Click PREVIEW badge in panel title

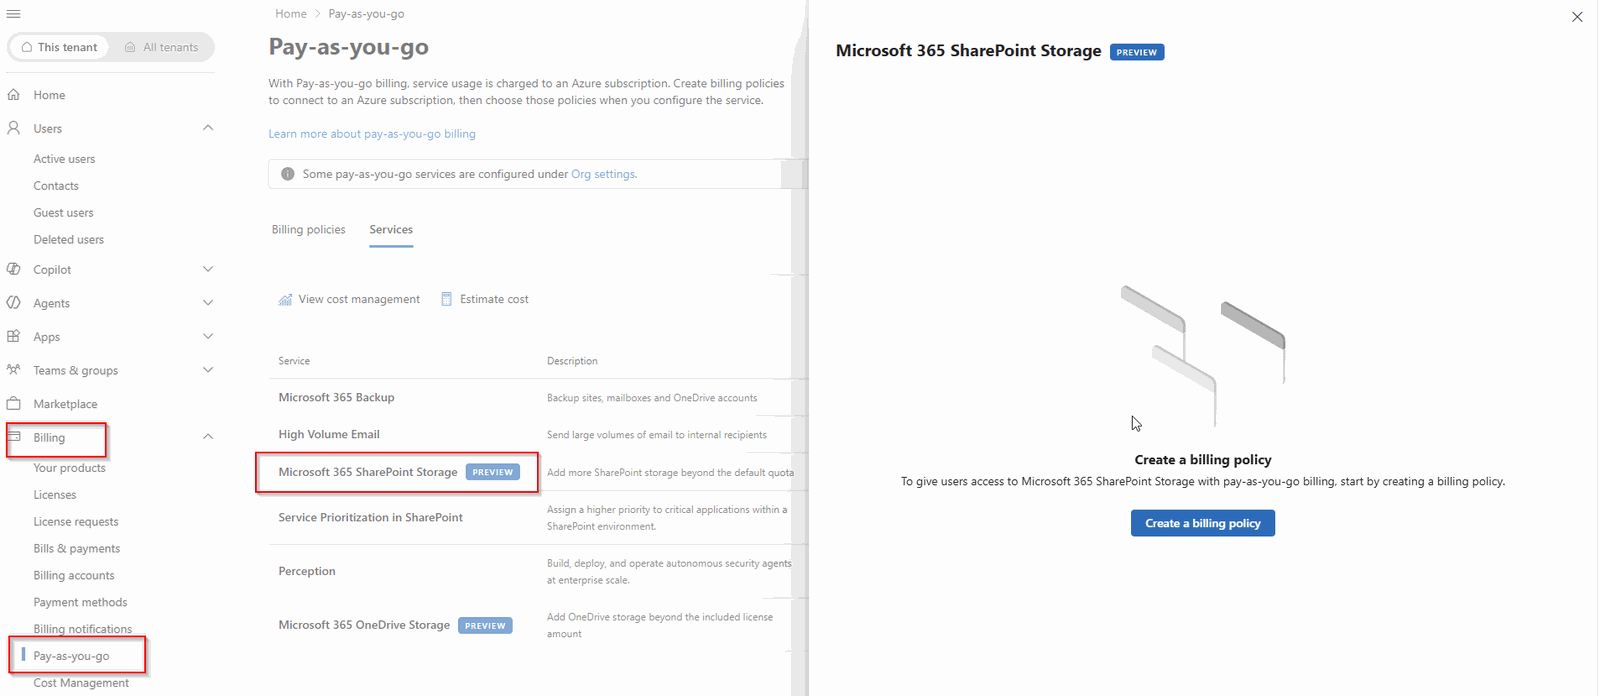1137,52
